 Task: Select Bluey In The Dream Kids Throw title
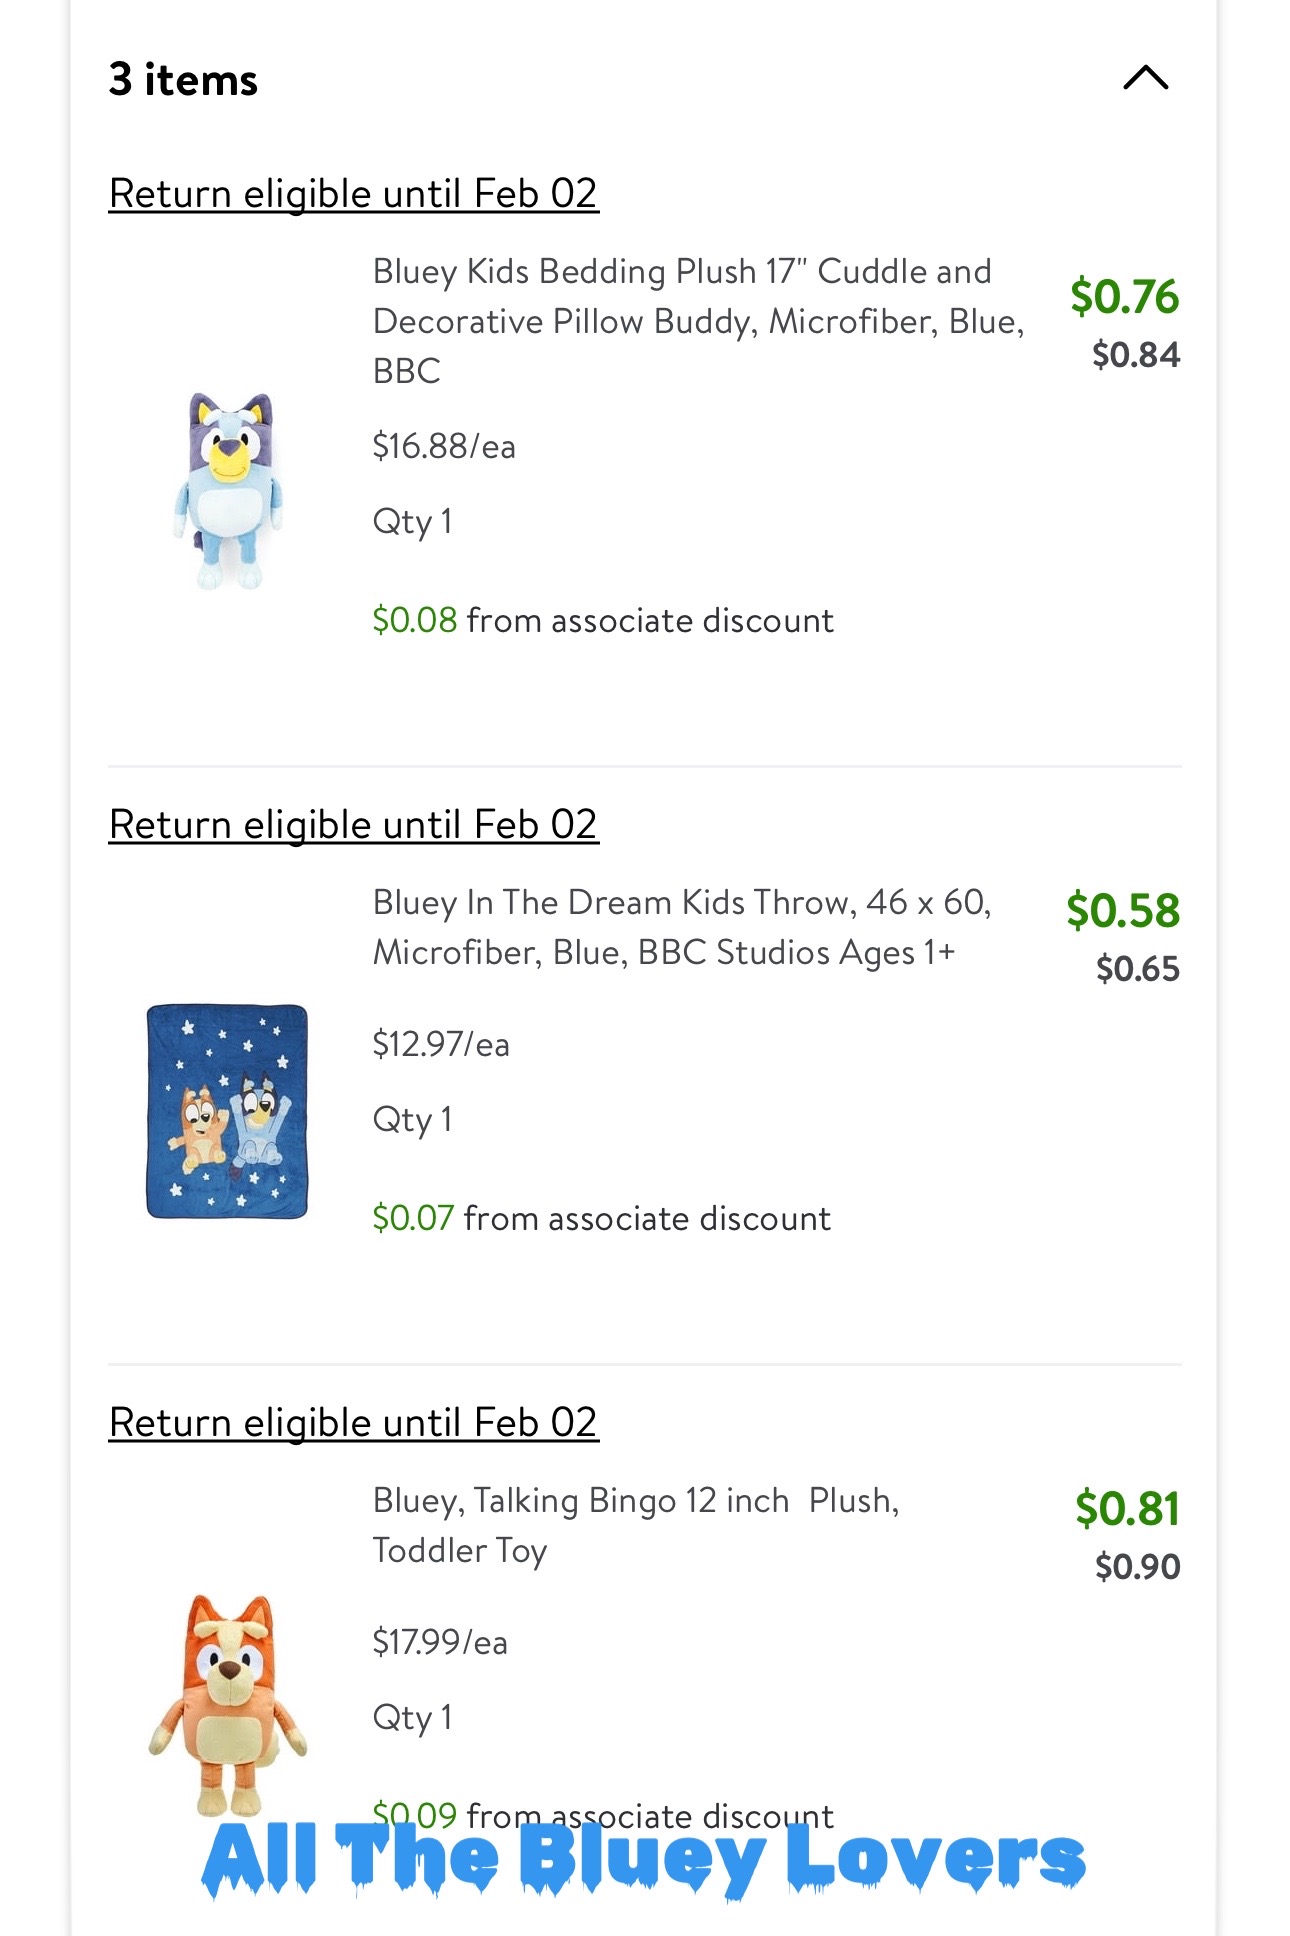[x=682, y=927]
